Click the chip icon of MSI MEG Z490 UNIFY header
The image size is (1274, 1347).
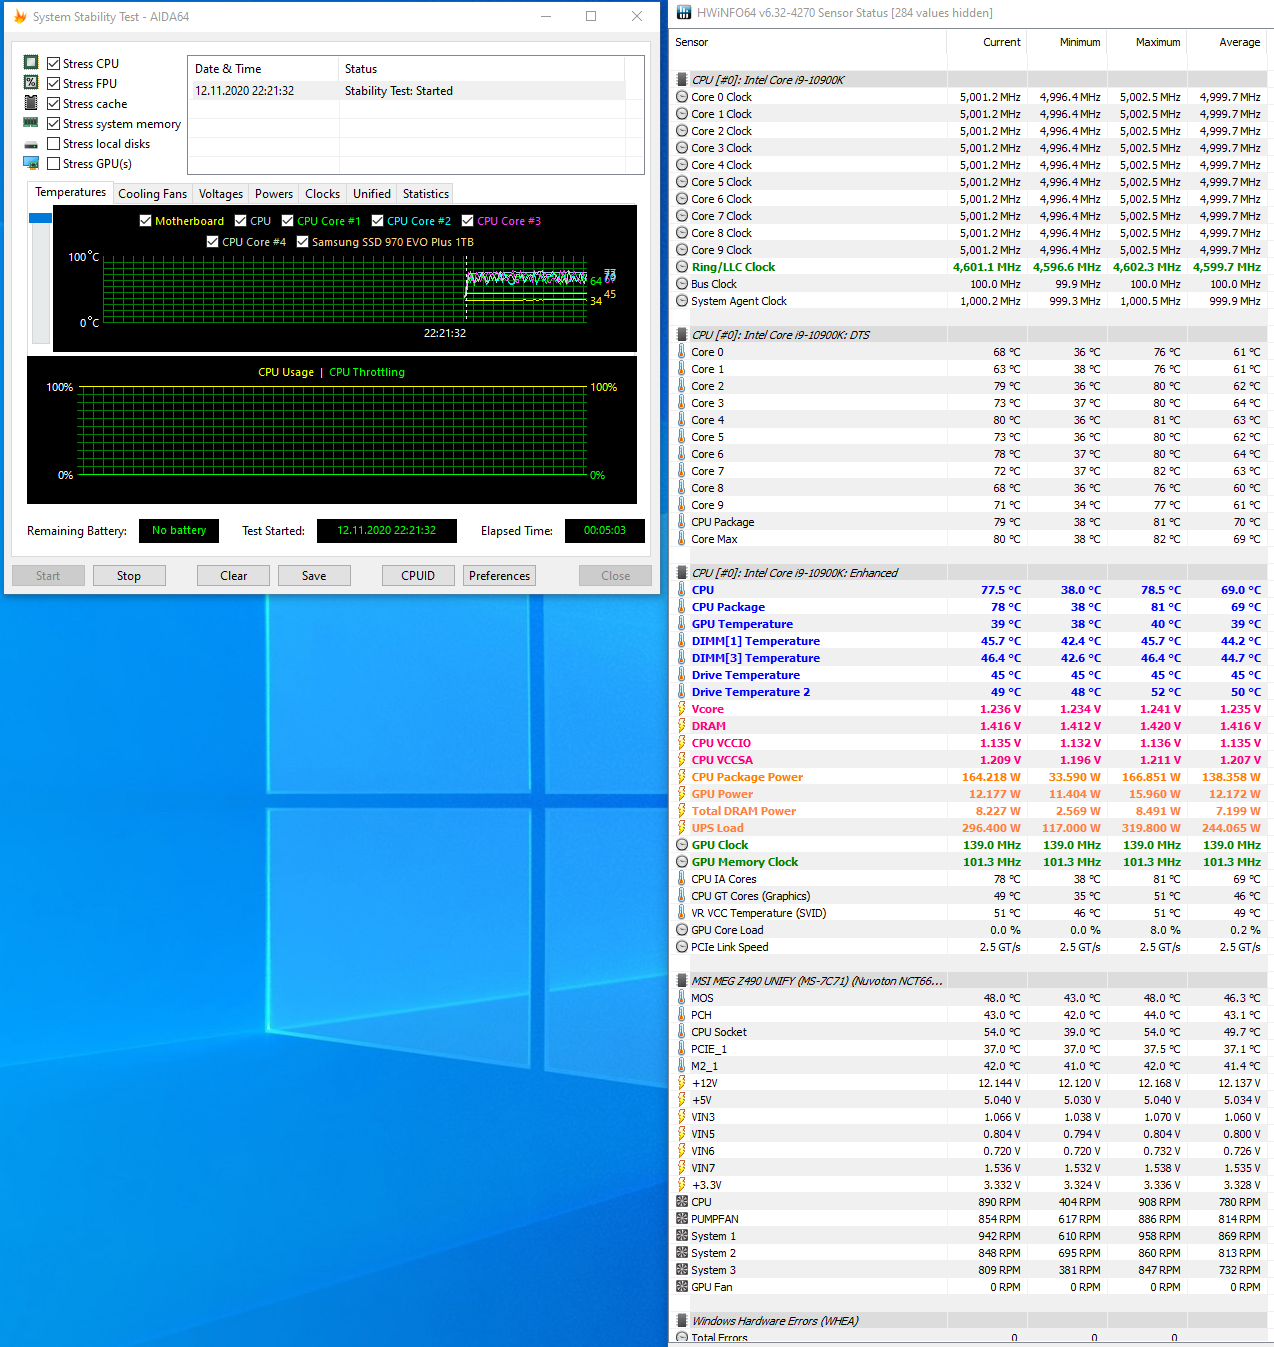(x=682, y=981)
